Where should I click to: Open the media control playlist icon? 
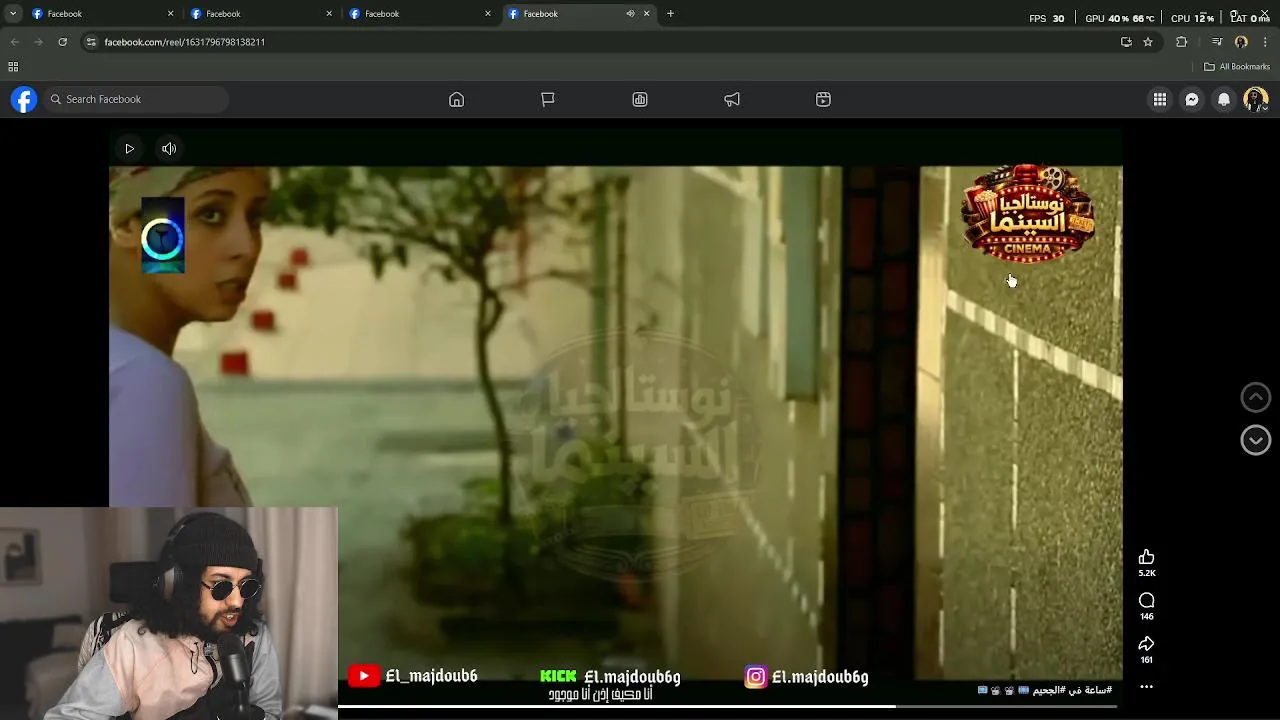[1217, 42]
